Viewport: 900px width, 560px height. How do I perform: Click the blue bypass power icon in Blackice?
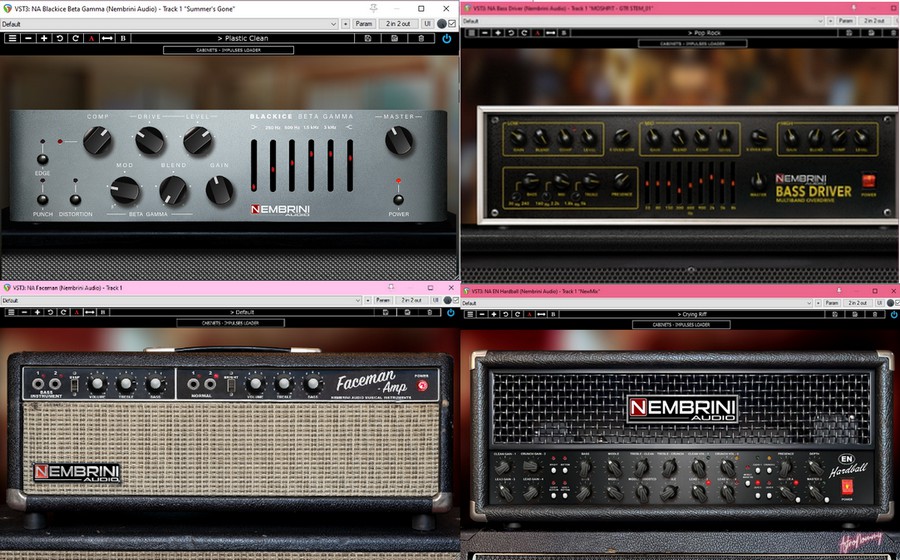(446, 38)
